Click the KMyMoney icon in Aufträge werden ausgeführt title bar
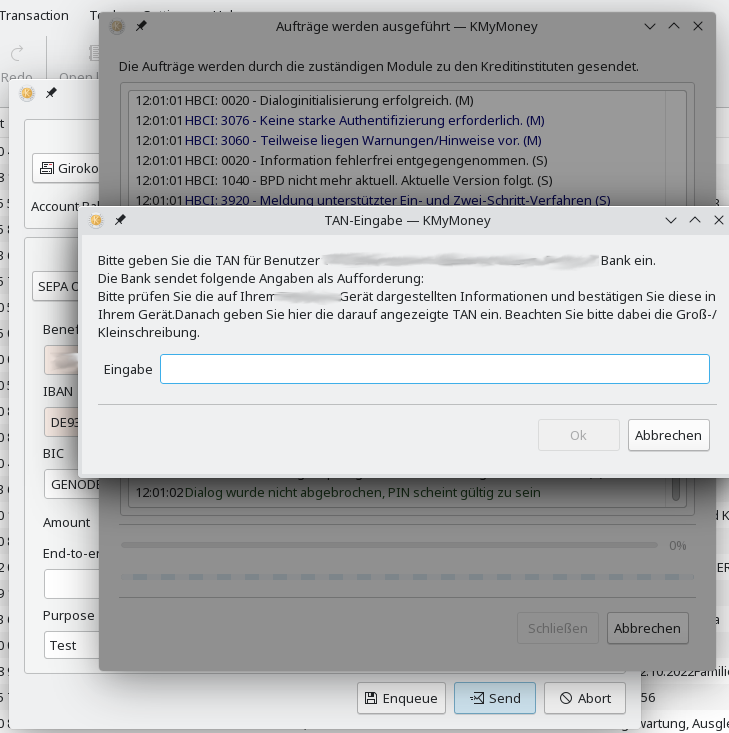729x733 pixels. pyautogui.click(x=117, y=26)
